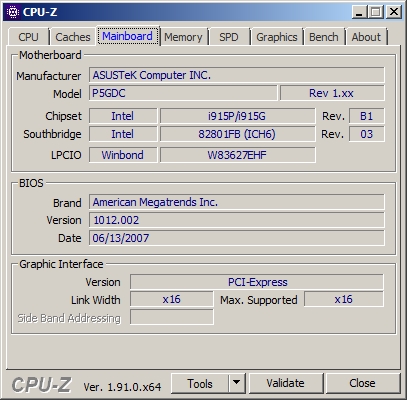Click the BIOS date 06/13/2007
Image resolution: width=407 pixels, height=400 pixels.
pos(237,238)
